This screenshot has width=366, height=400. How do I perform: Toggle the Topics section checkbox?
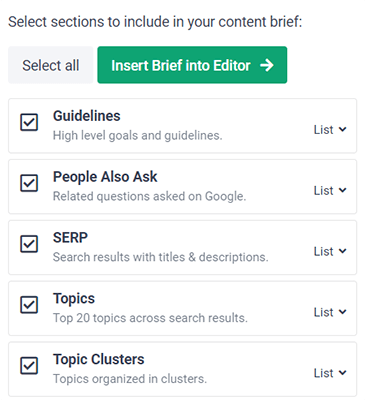[29, 305]
